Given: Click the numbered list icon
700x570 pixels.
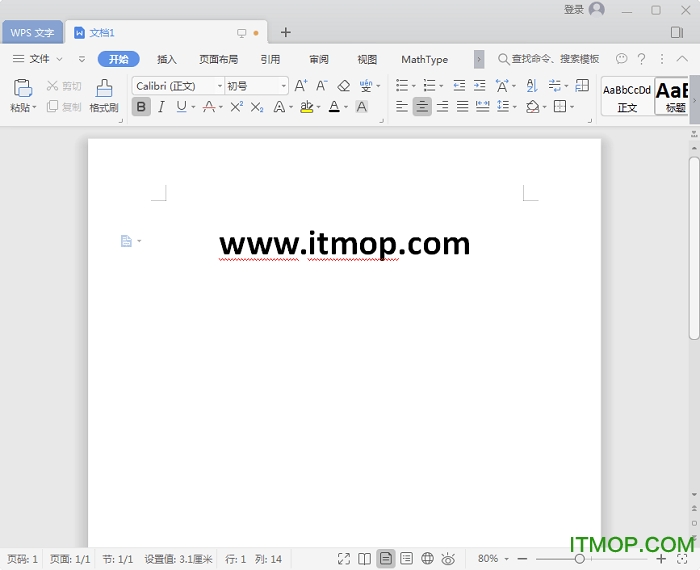Looking at the screenshot, I should 429,85.
